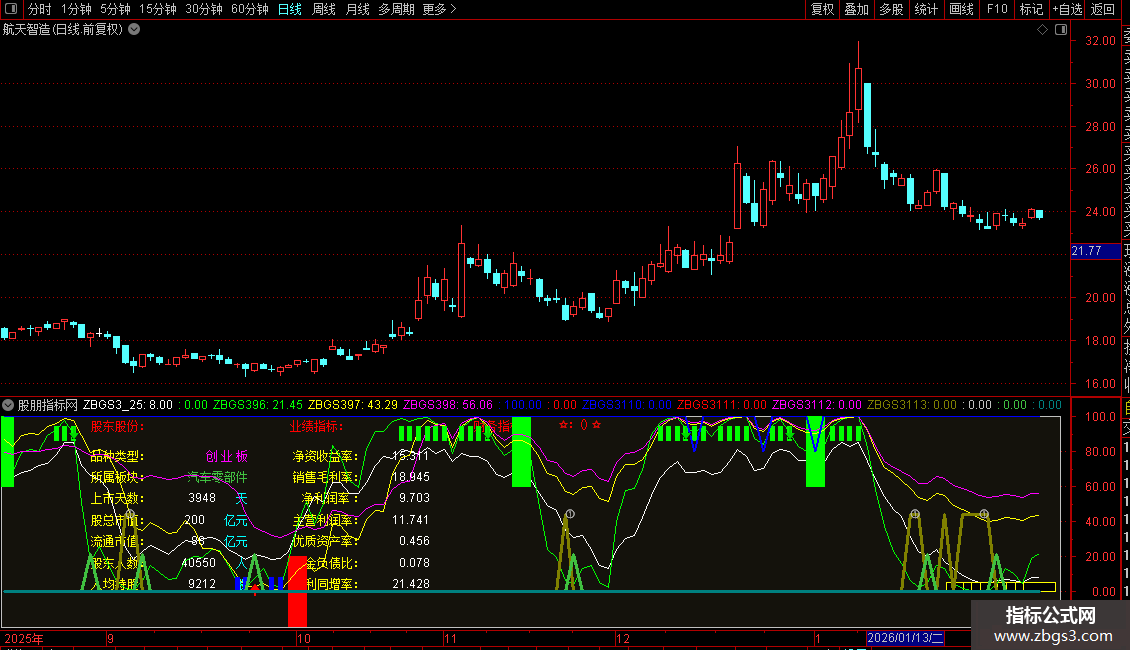
Task: Switch to 分时 intraday view
Action: coord(40,9)
